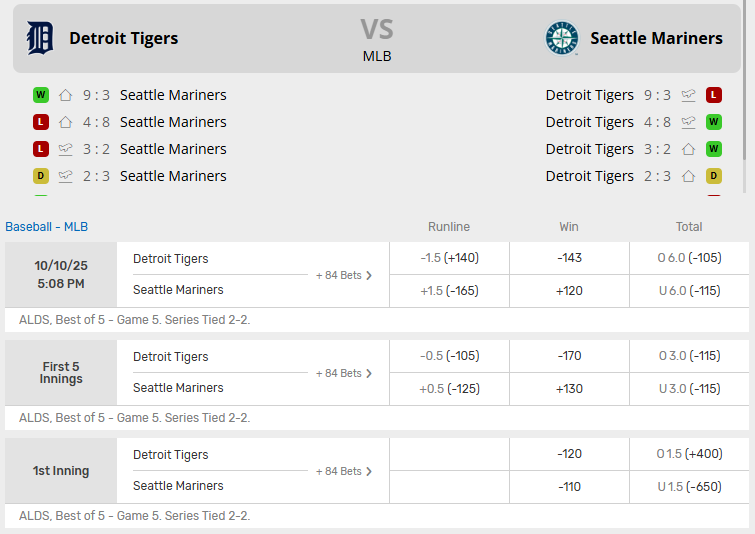The height and width of the screenshot is (534, 755).
Task: Select Seattle Mariners +120 win odds
Action: tap(569, 290)
